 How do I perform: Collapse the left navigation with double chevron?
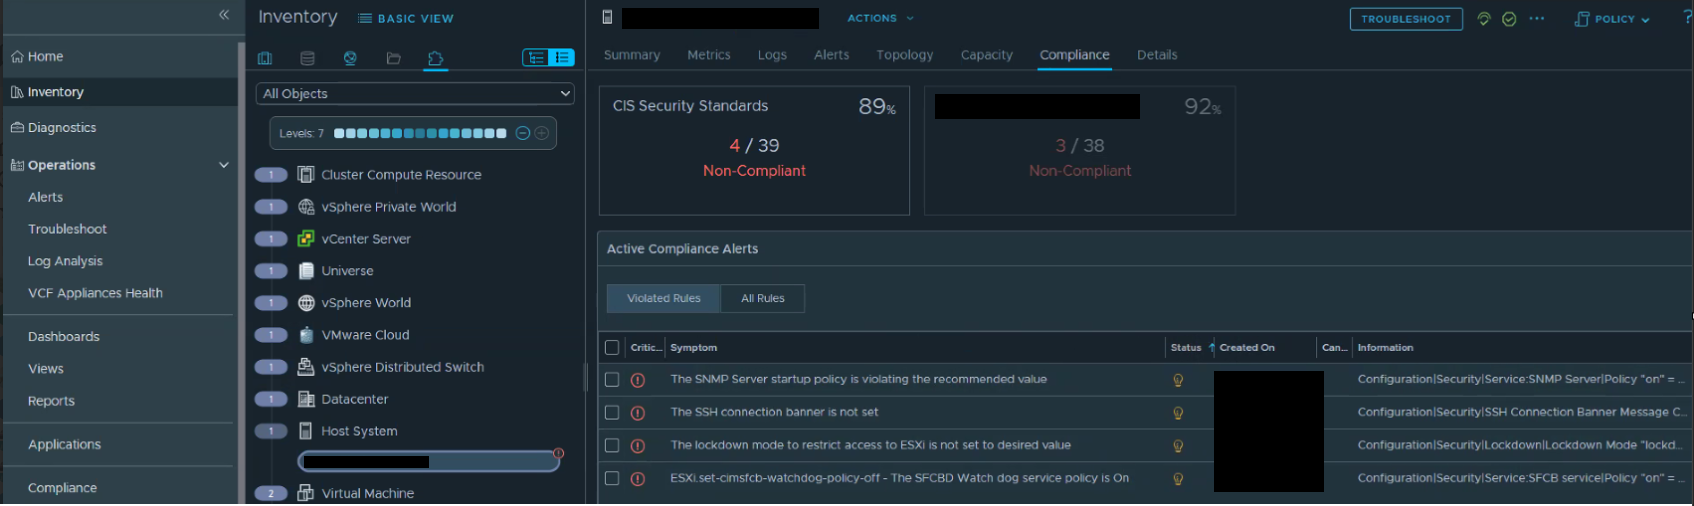click(x=224, y=15)
